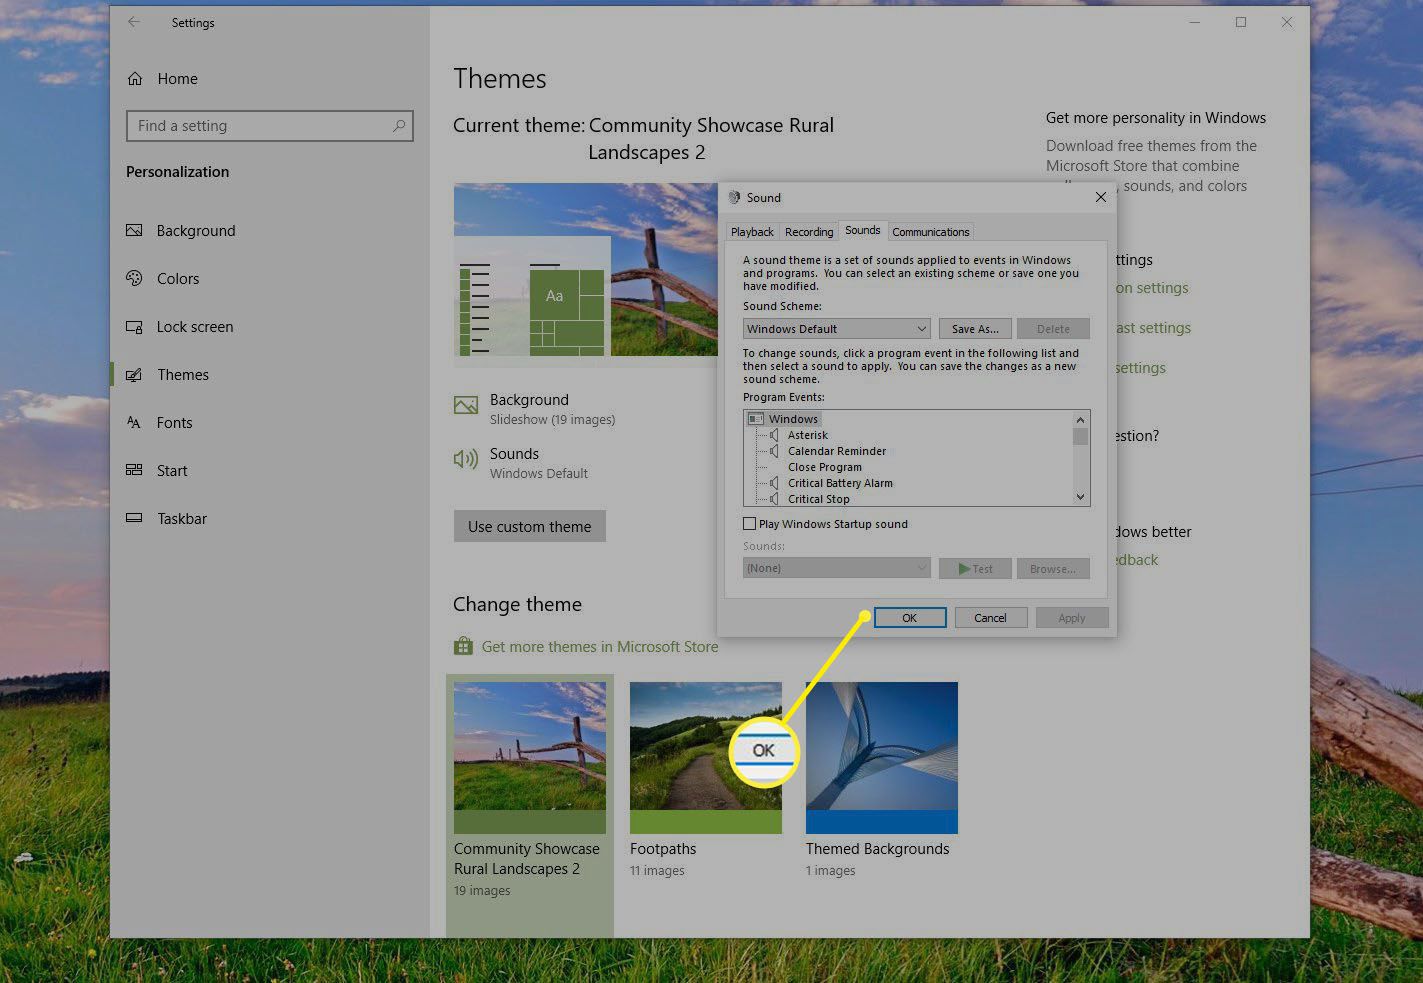Screen dimensions: 1423x983
Task: Click the speaker icon beside Critical Stop
Action: tap(773, 499)
